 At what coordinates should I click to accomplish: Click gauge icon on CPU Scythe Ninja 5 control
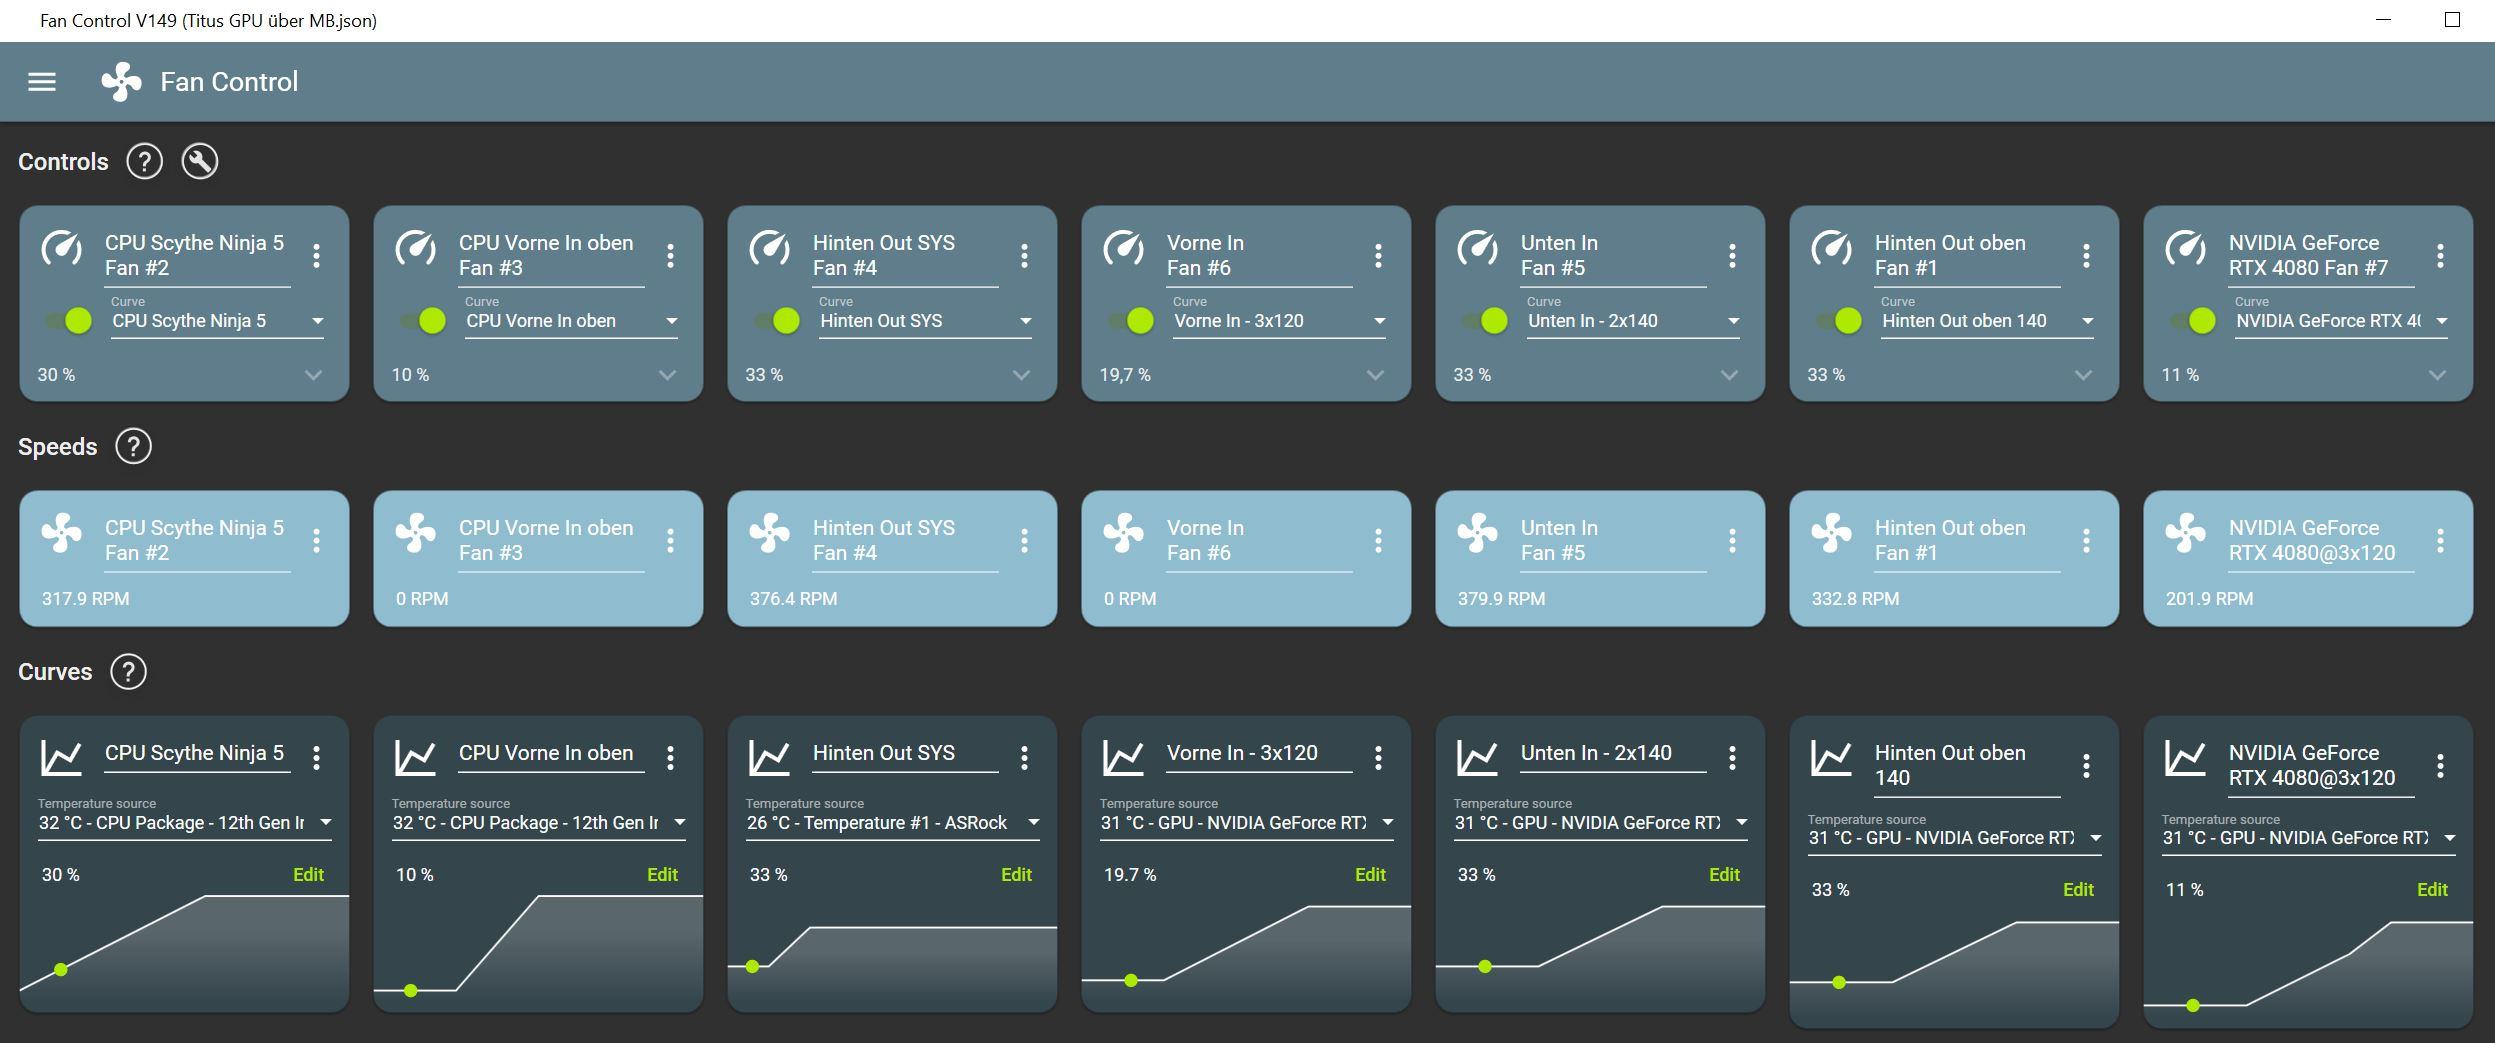62,248
